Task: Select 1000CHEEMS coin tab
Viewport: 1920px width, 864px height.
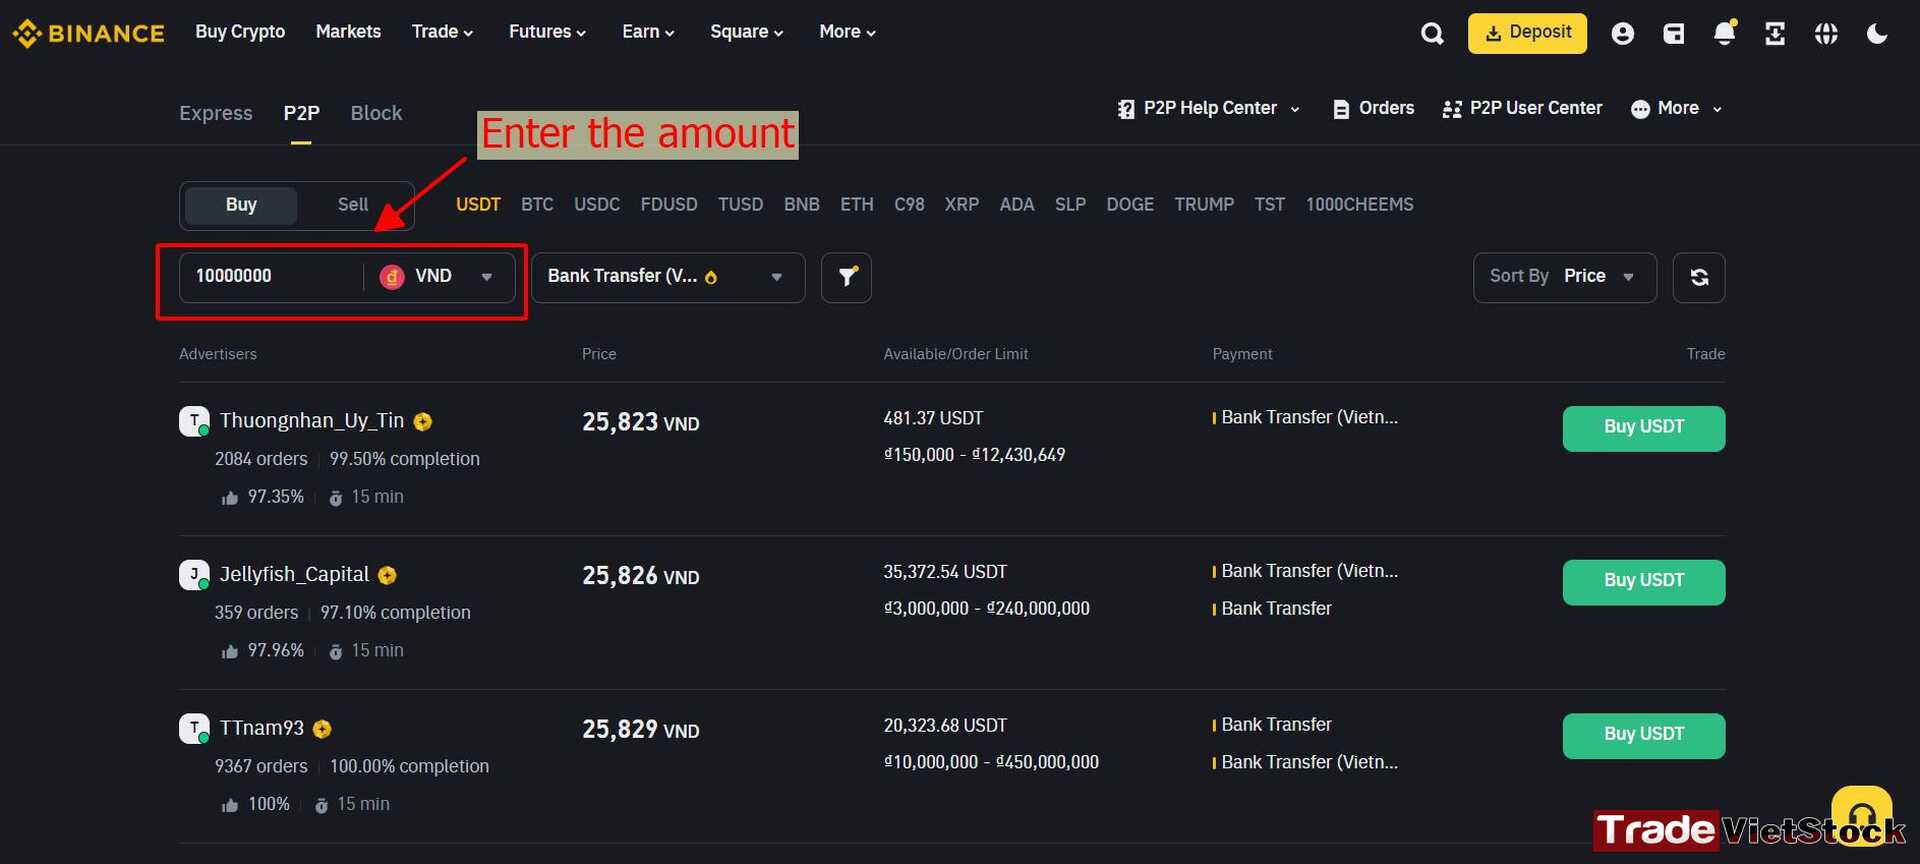Action: click(1359, 205)
